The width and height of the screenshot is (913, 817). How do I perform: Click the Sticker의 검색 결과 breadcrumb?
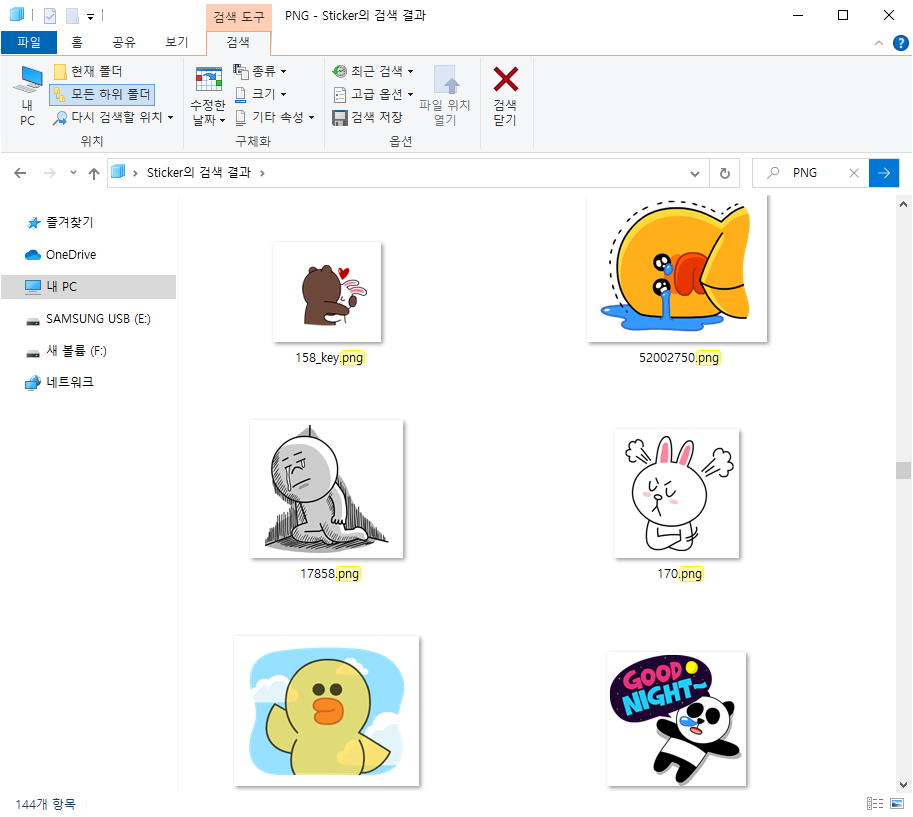click(x=199, y=173)
